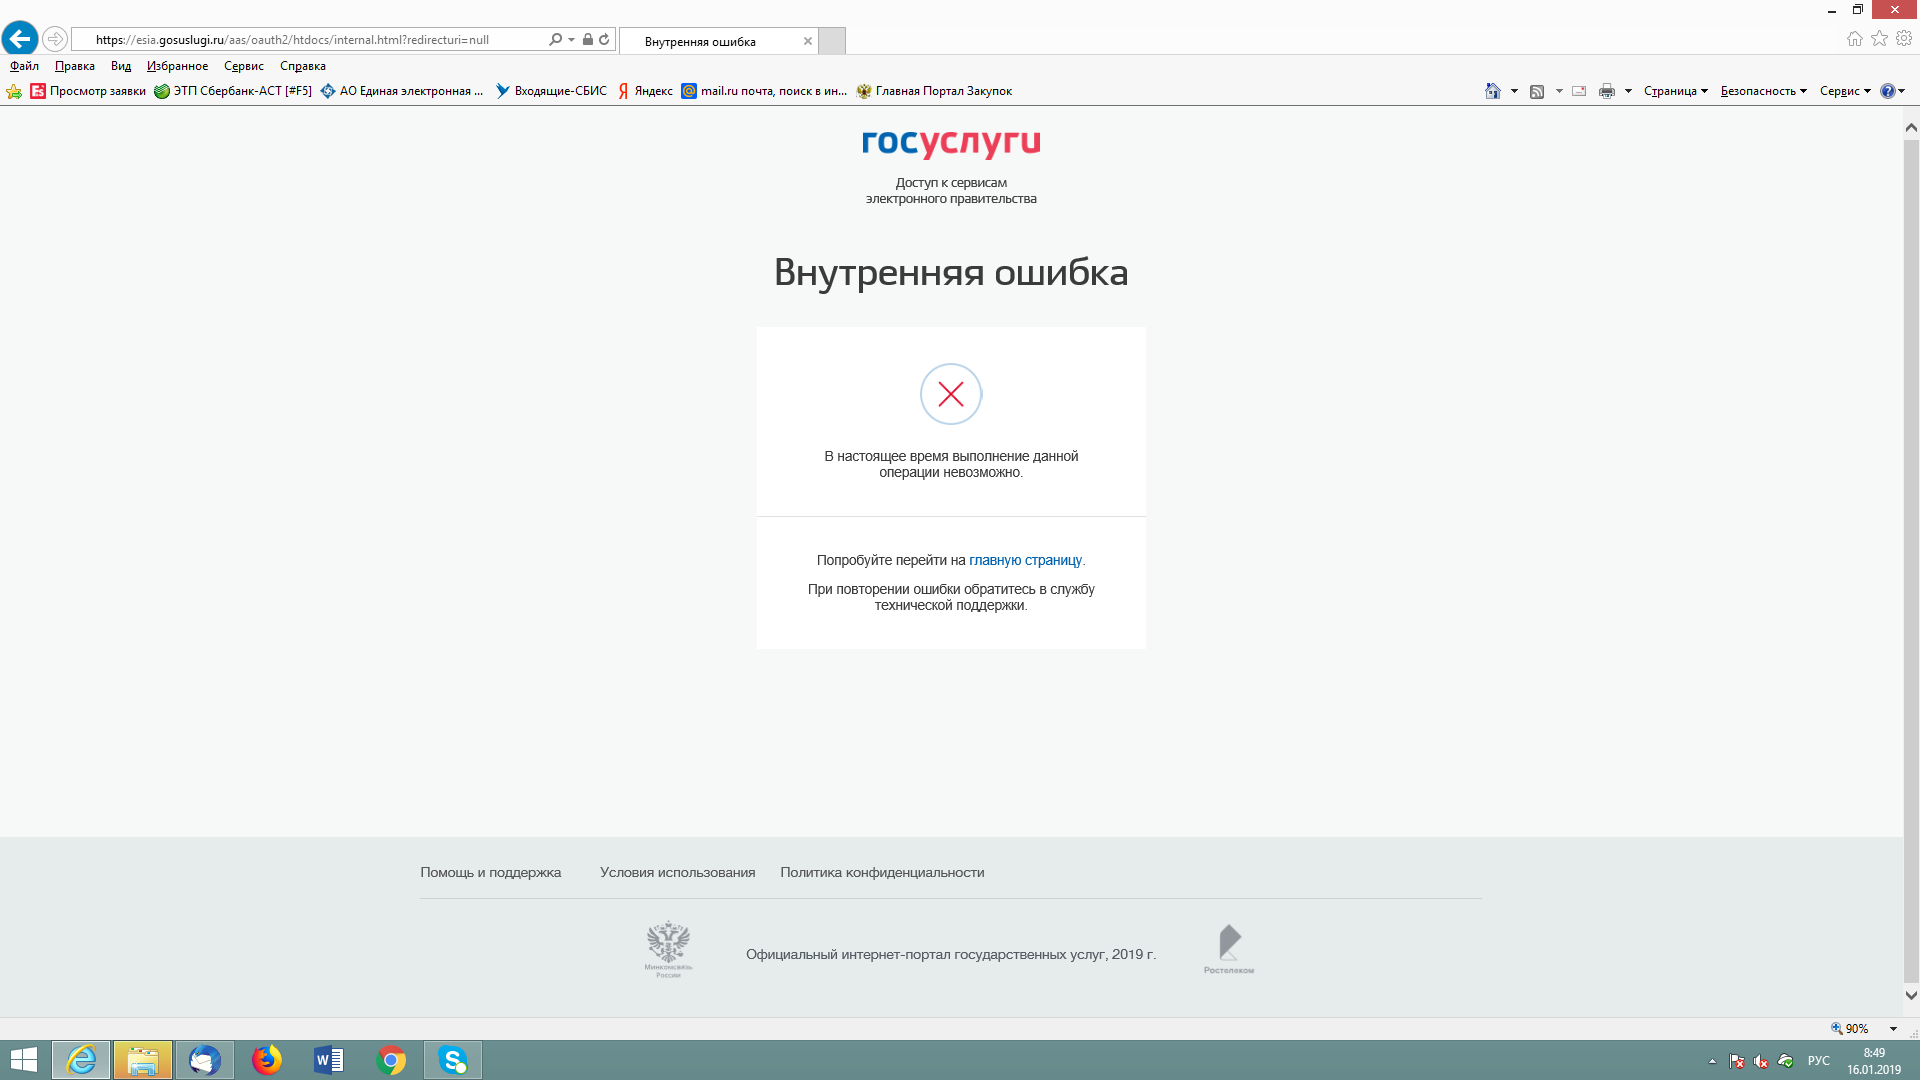Open the zoom level 90% dropdown arrow

coord(1893,1029)
